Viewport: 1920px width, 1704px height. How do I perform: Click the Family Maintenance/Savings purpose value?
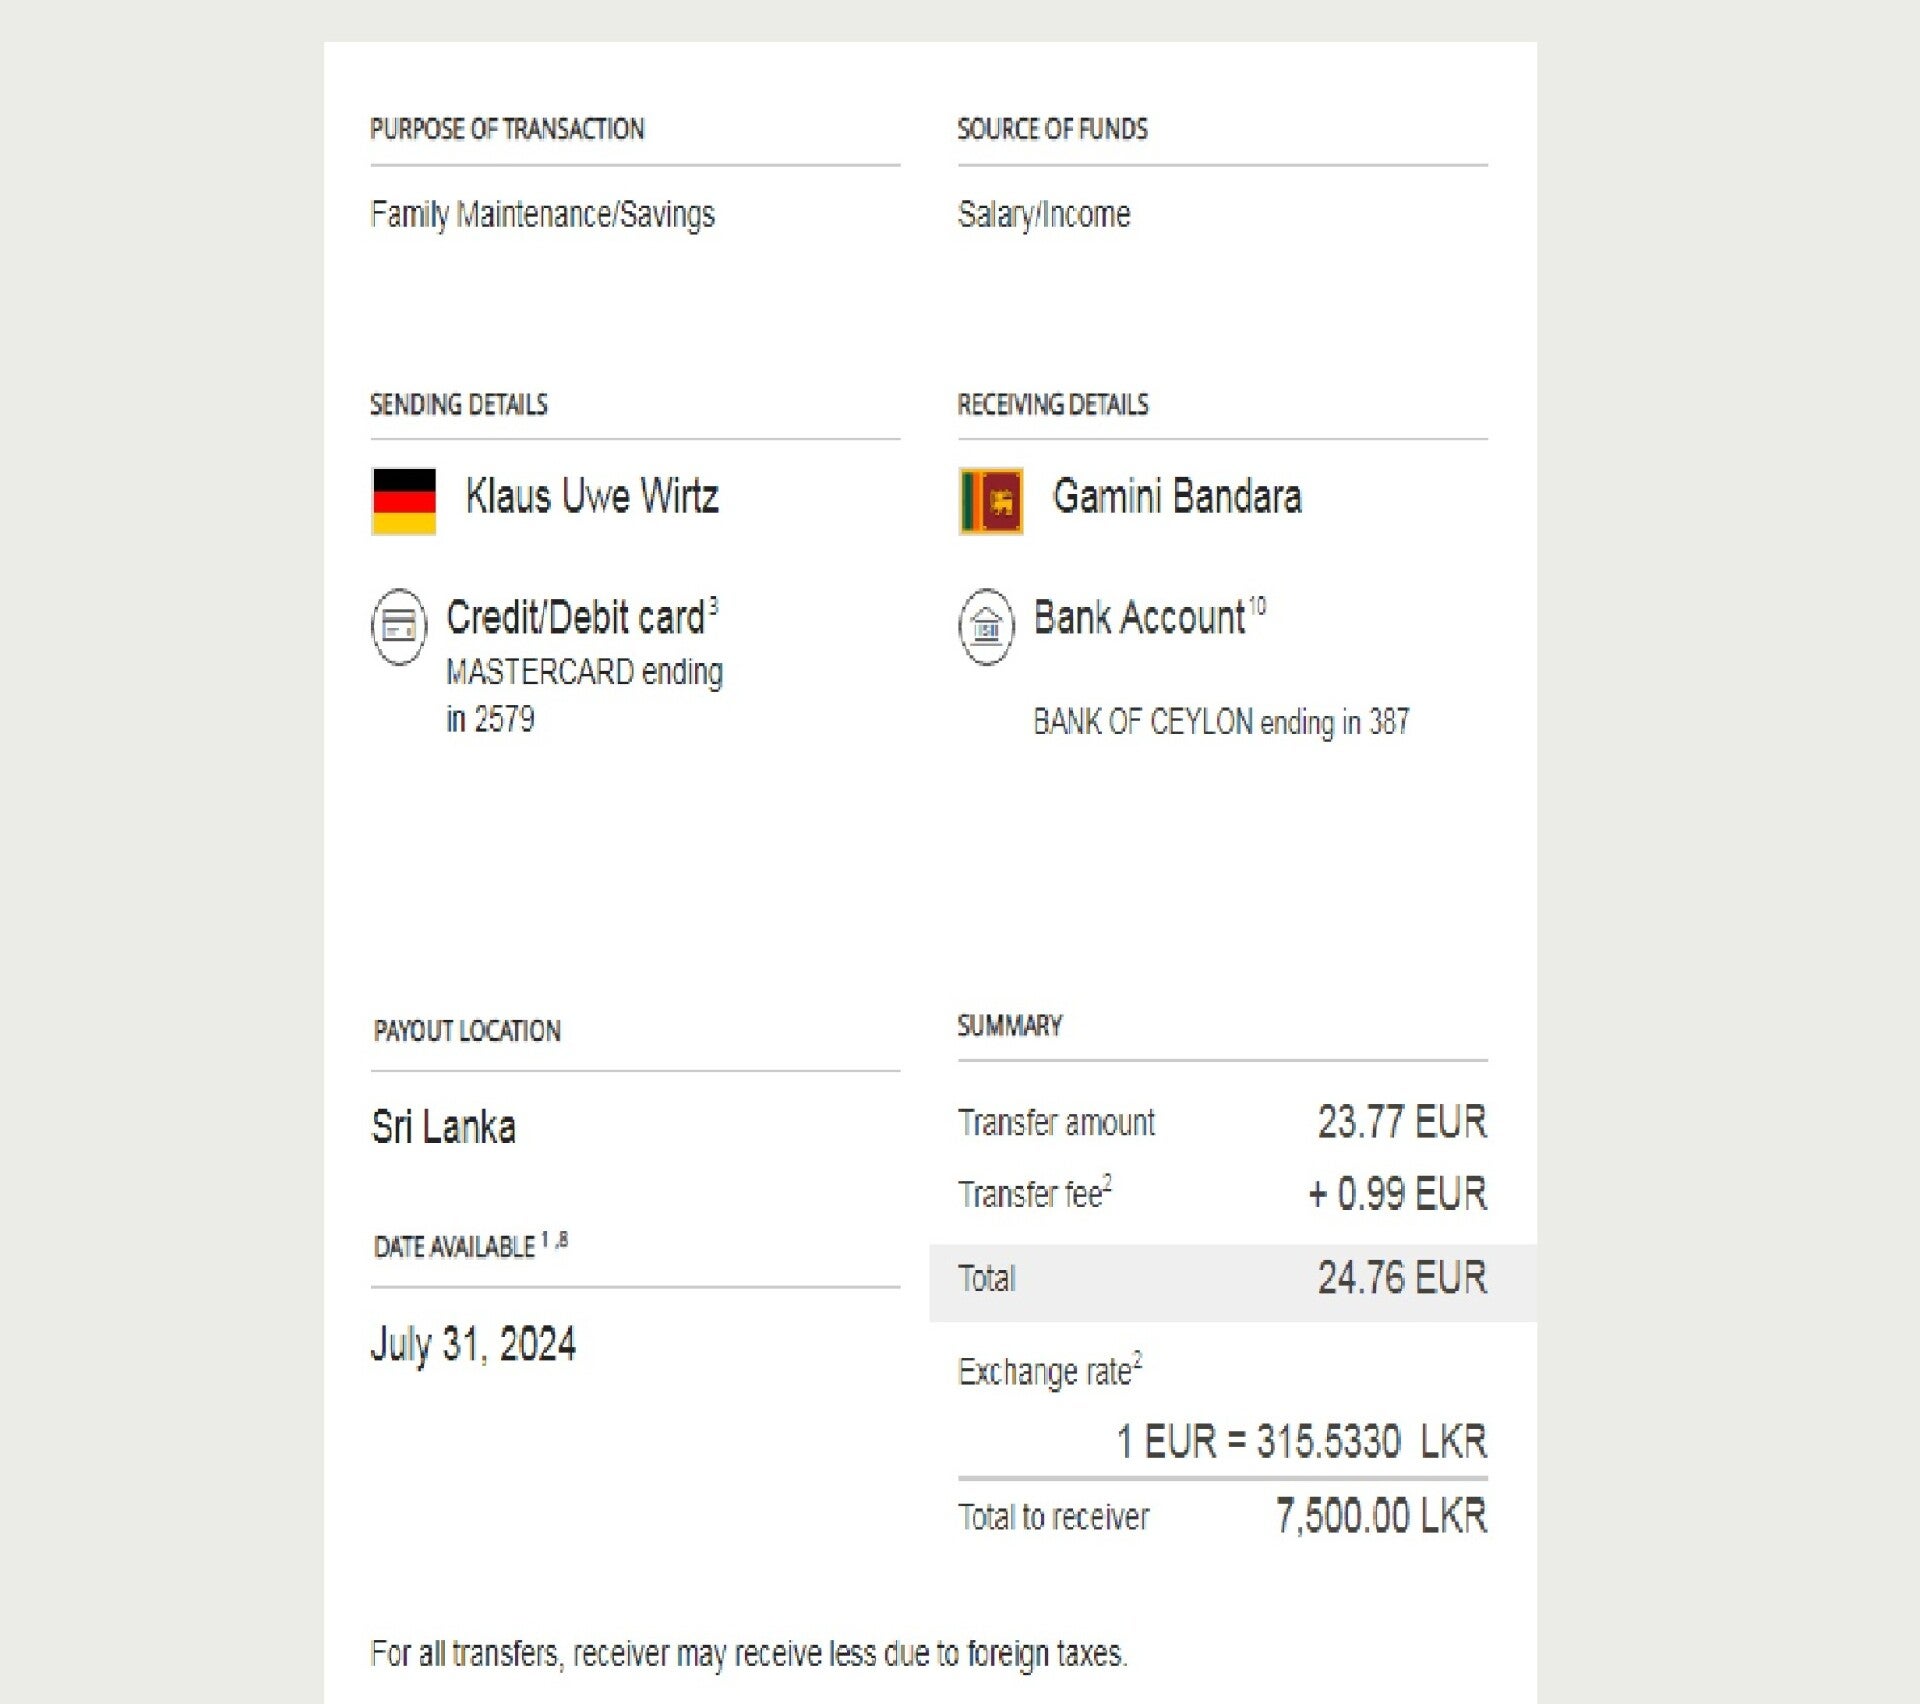coord(542,214)
